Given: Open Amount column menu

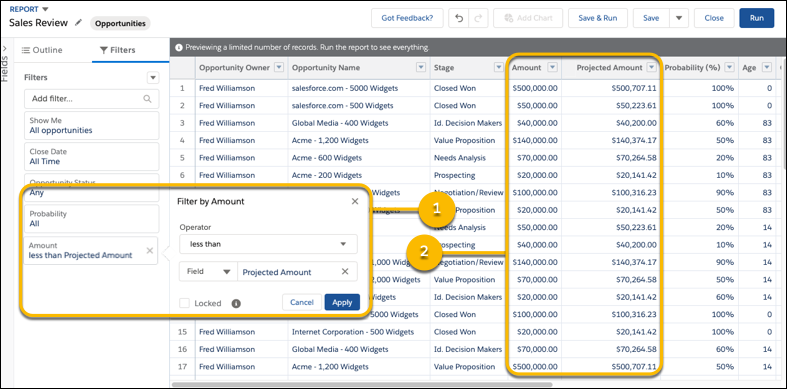Looking at the screenshot, I should pos(552,67).
